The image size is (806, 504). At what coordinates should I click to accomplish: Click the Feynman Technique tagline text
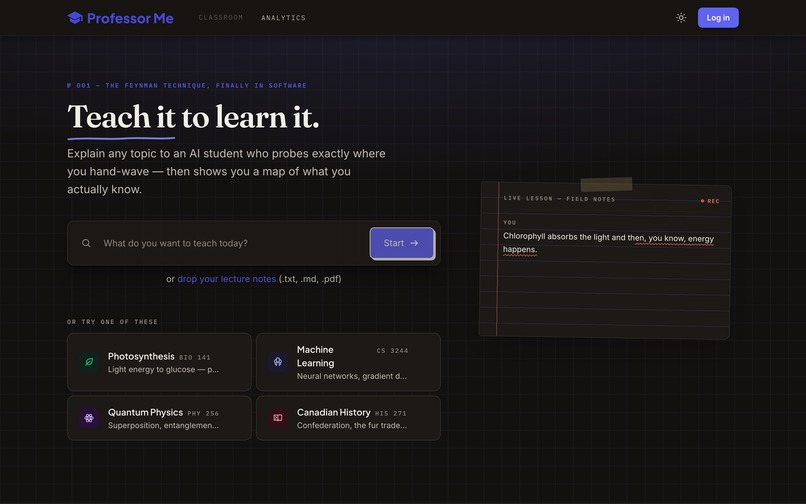point(187,86)
